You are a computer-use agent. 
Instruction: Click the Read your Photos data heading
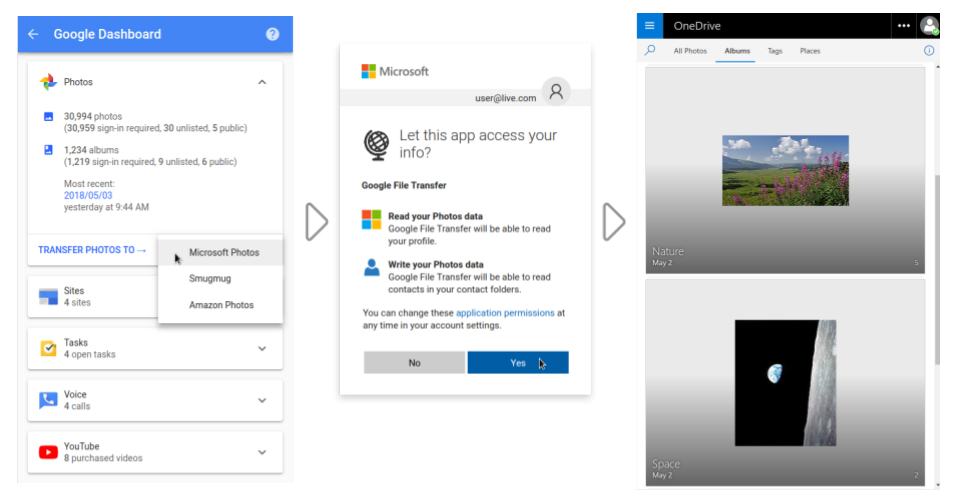[x=435, y=216]
